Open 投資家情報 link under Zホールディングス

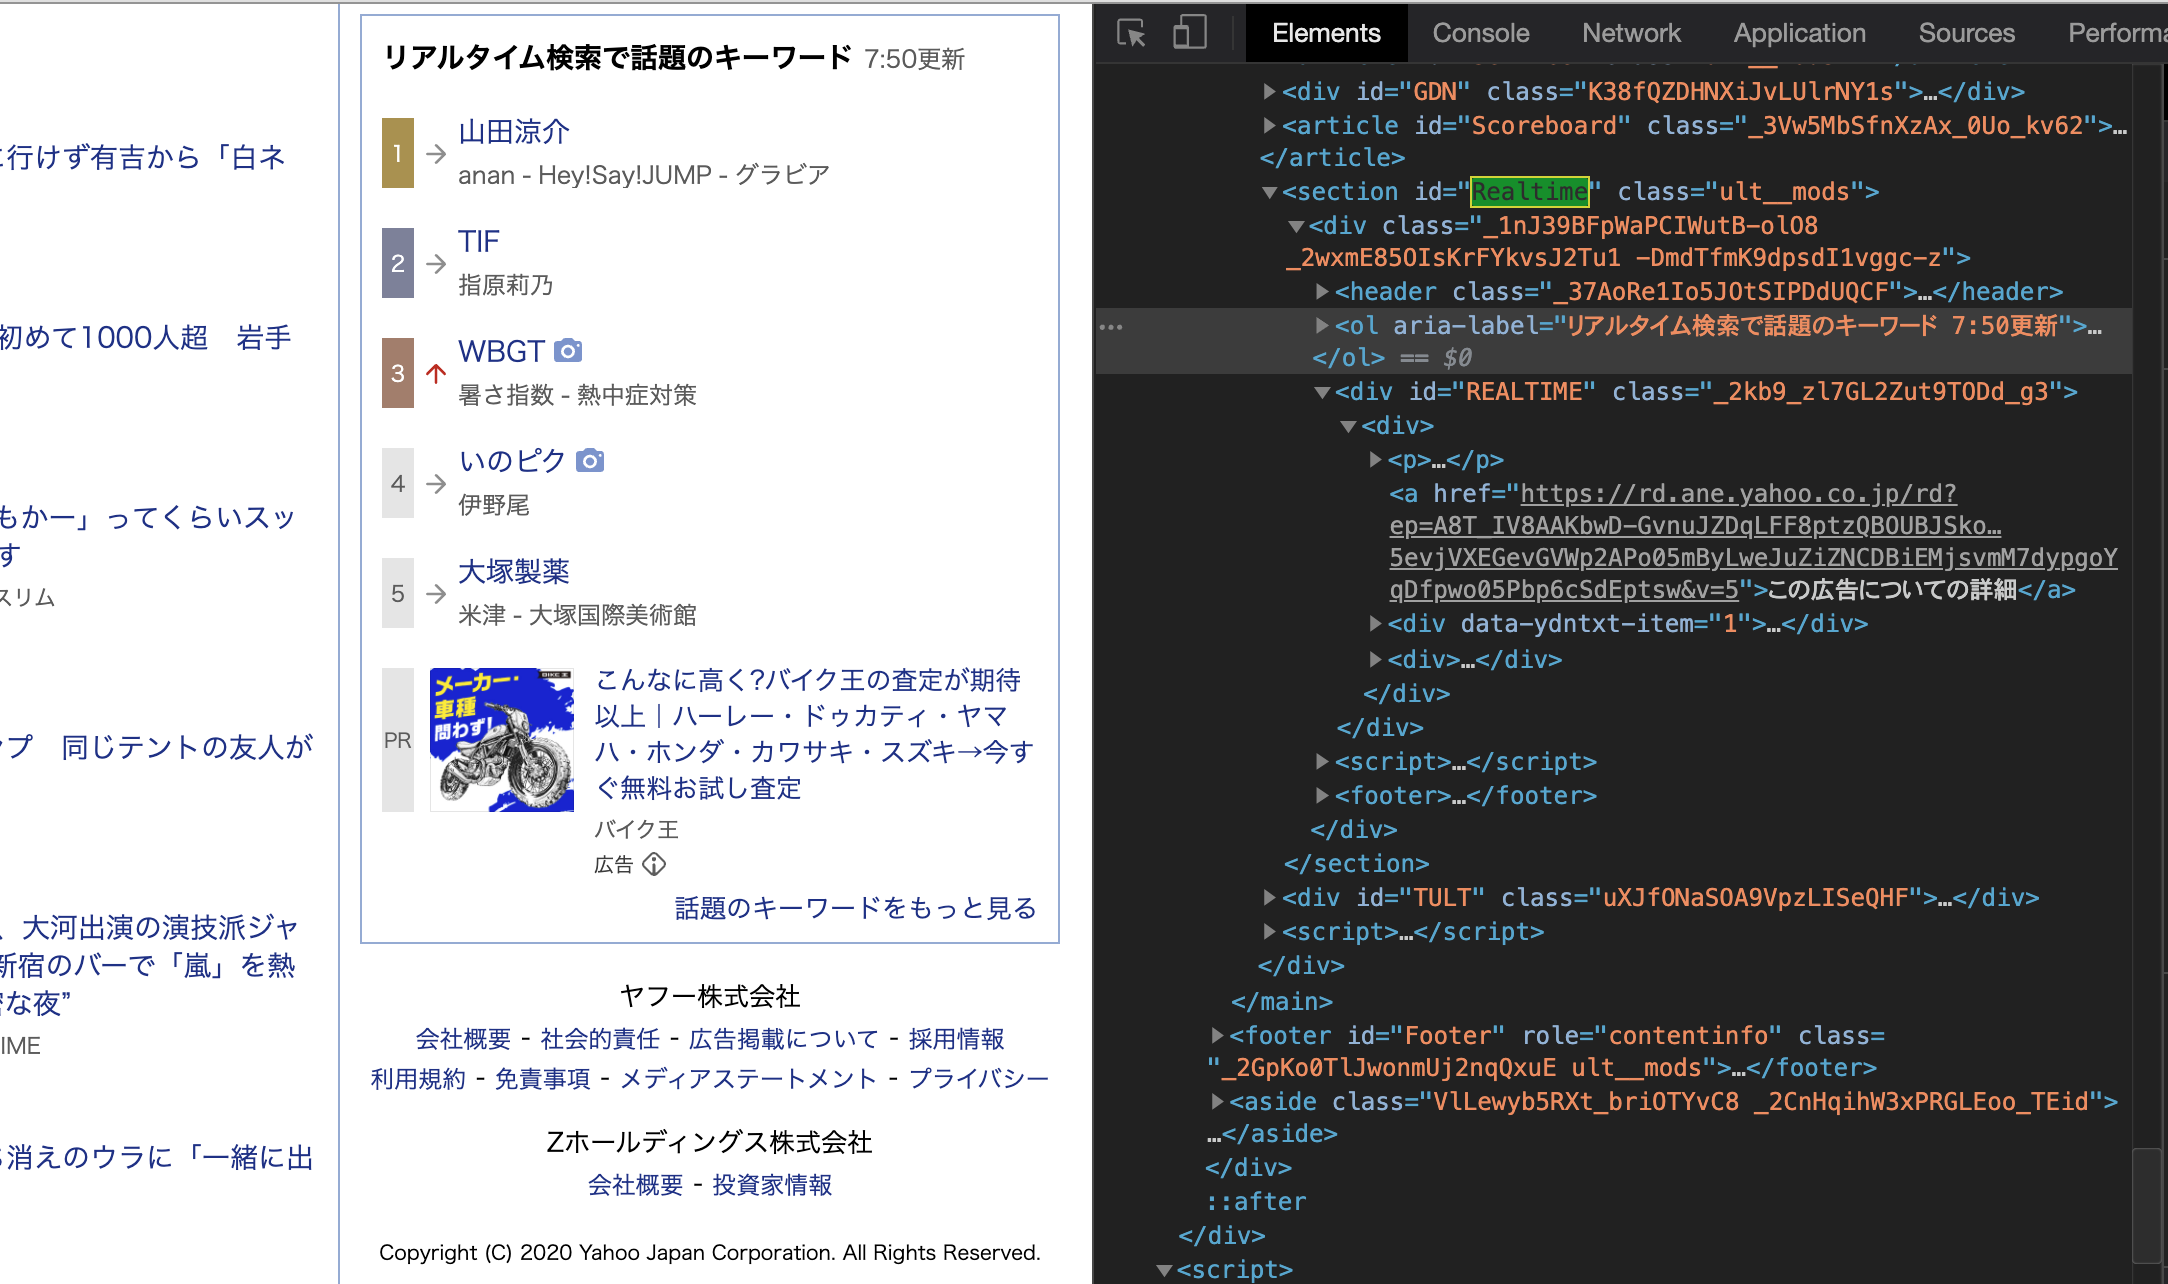tap(772, 1185)
